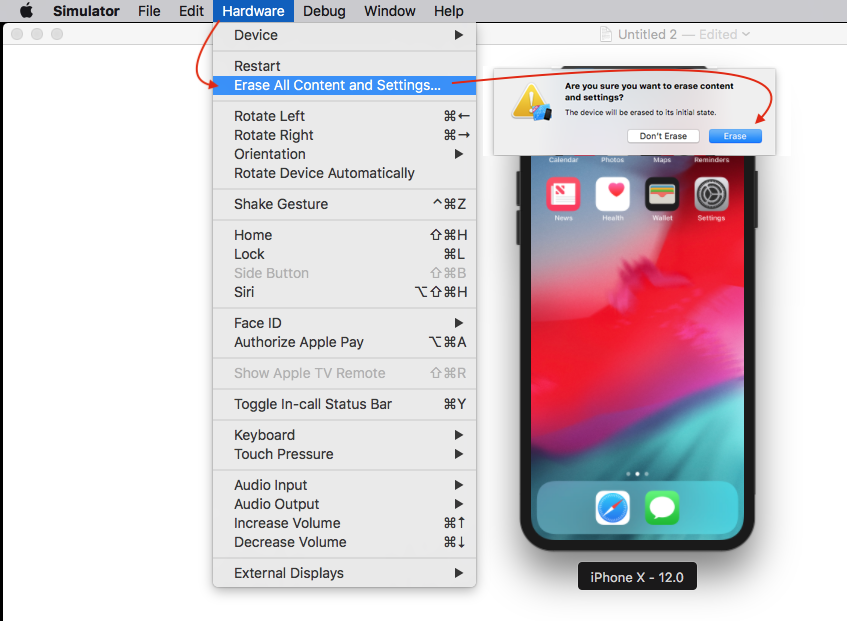Expand the Orientation submenu
847x621 pixels.
(344, 154)
